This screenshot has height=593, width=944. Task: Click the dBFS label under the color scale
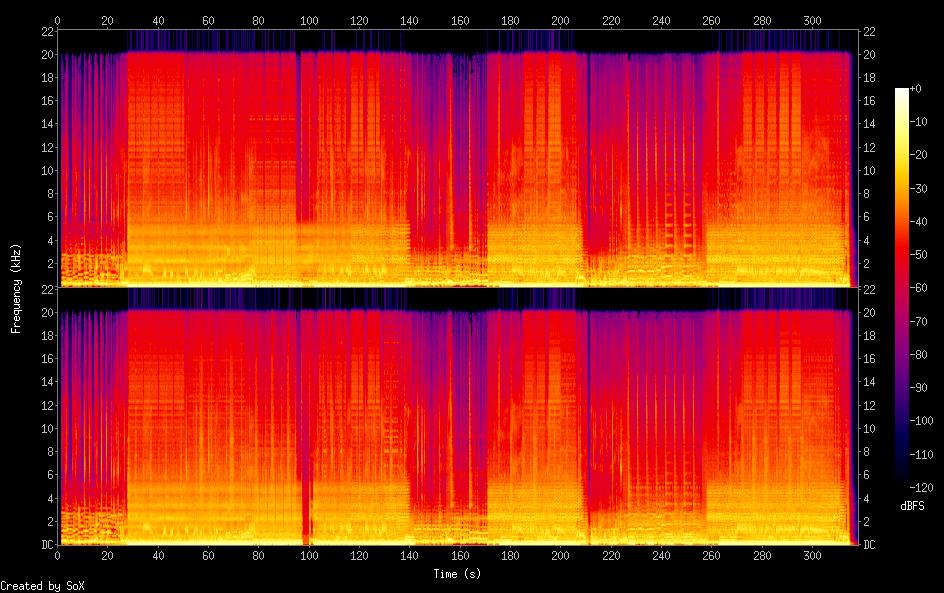click(912, 506)
